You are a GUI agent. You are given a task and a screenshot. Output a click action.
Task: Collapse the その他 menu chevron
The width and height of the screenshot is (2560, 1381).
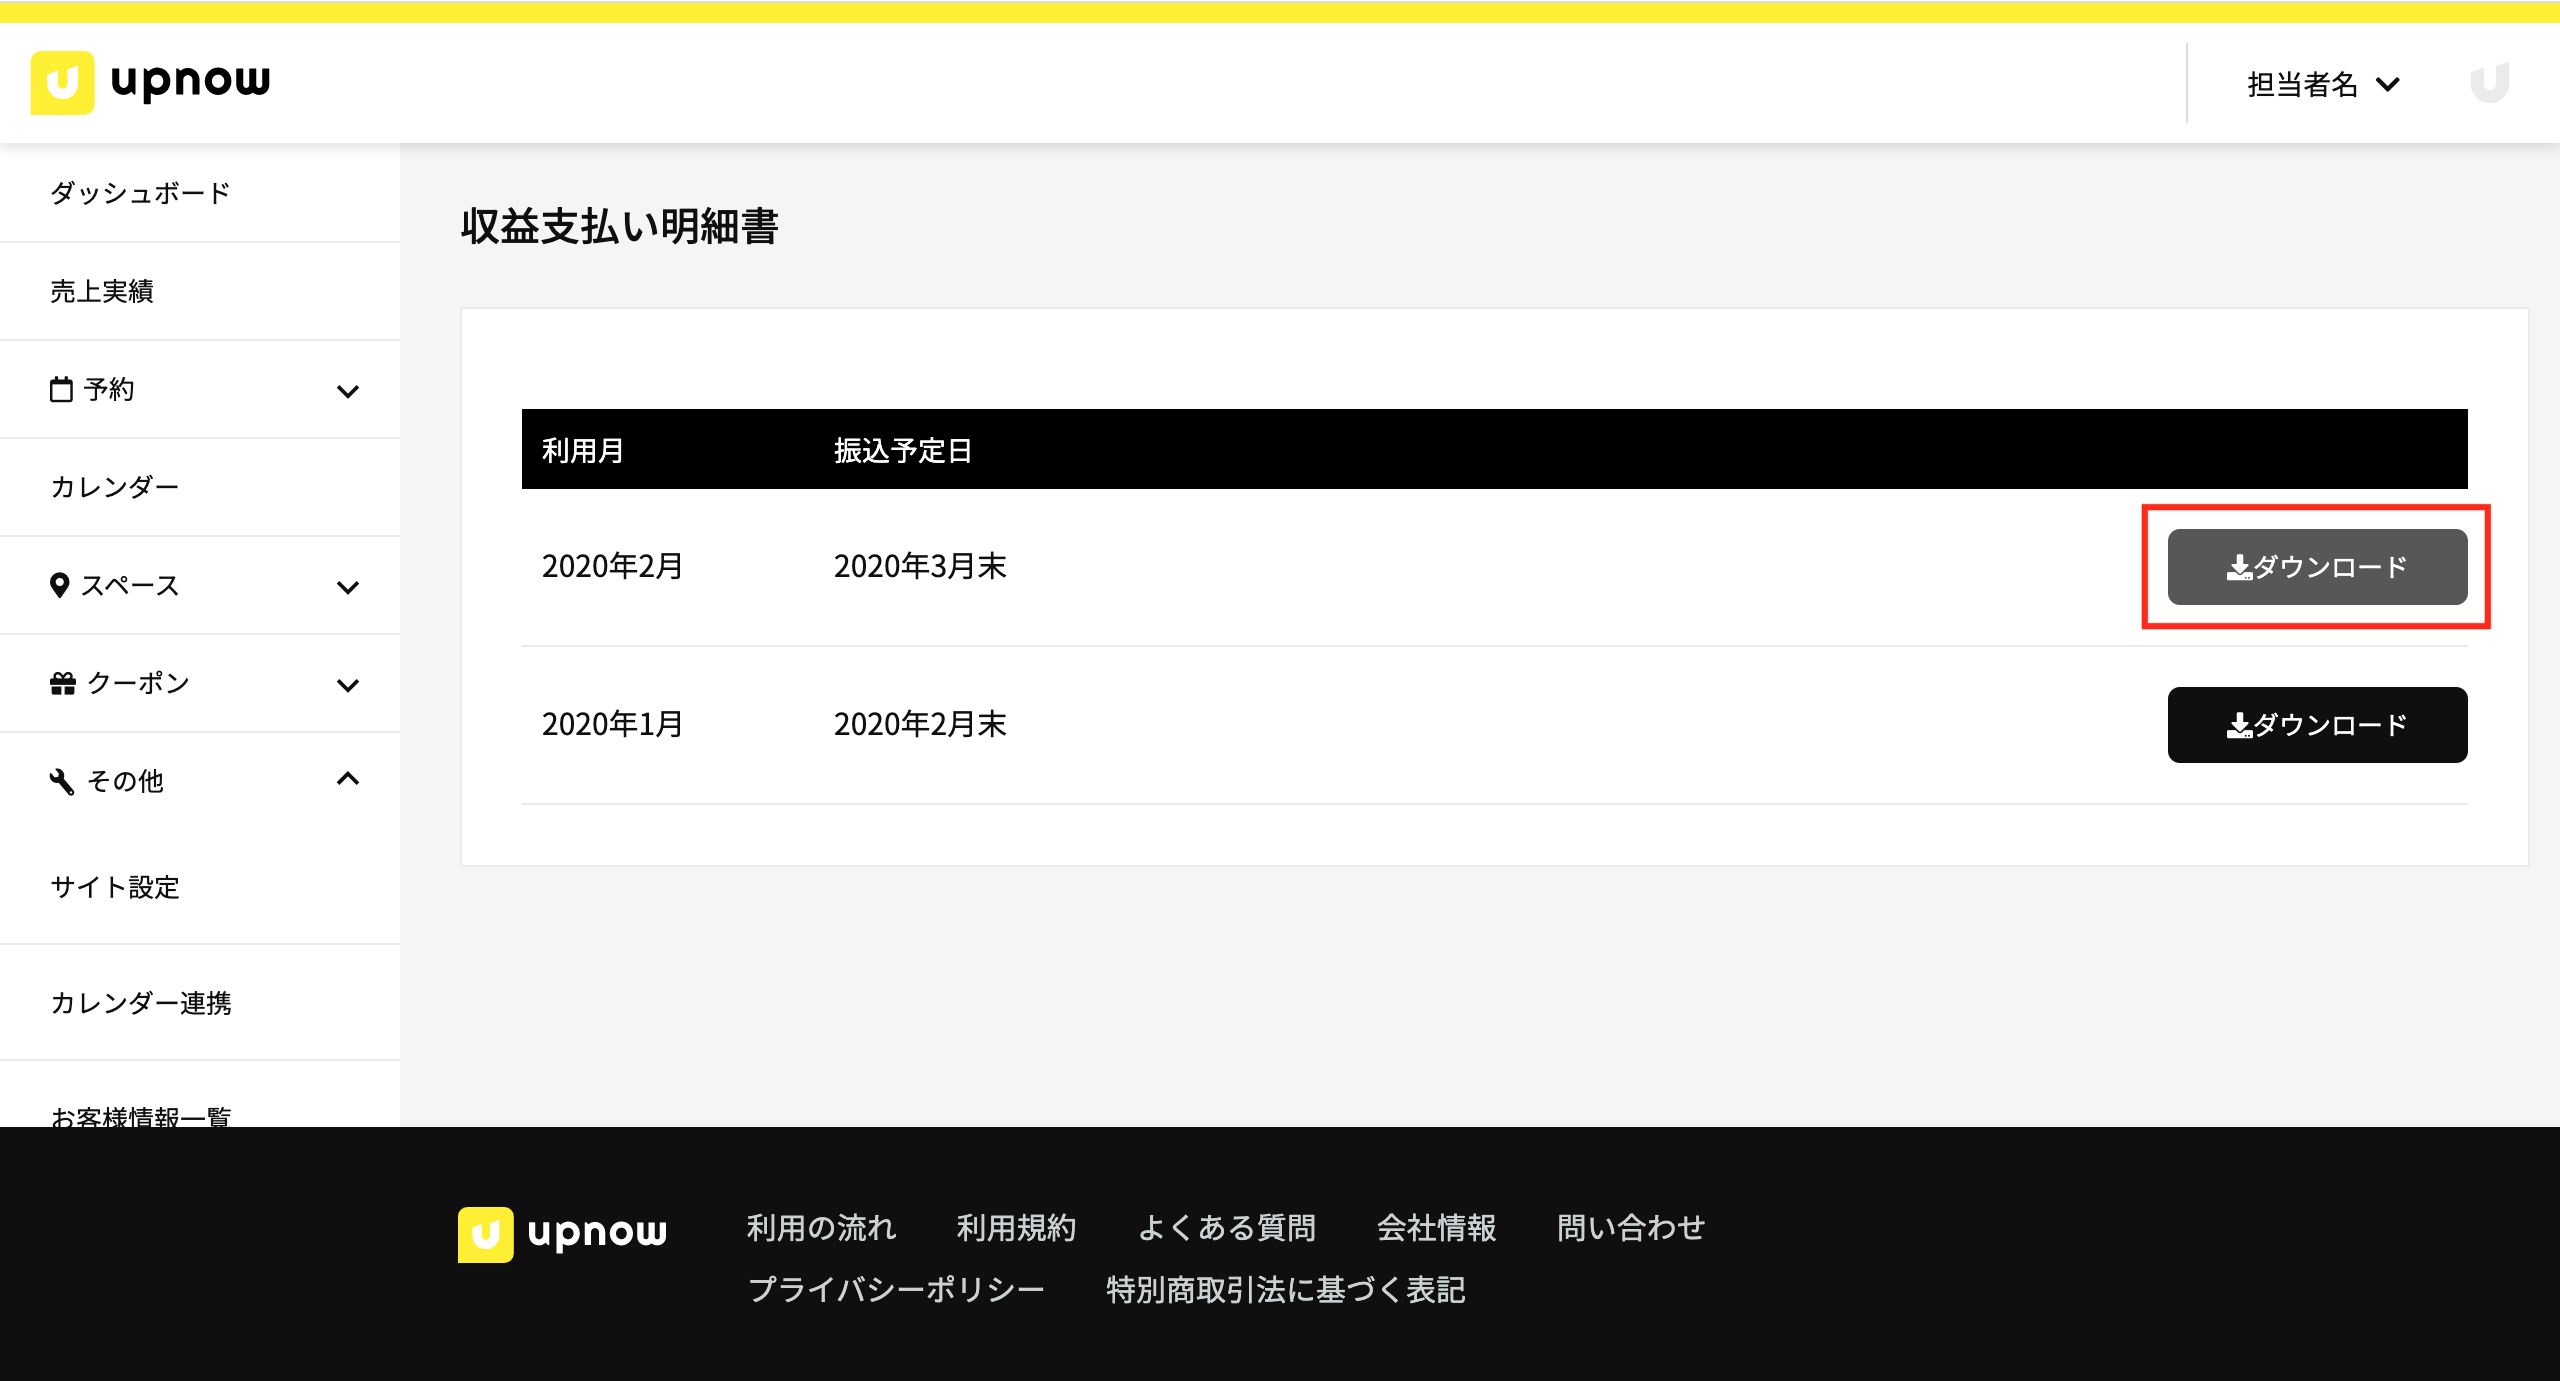tap(348, 779)
